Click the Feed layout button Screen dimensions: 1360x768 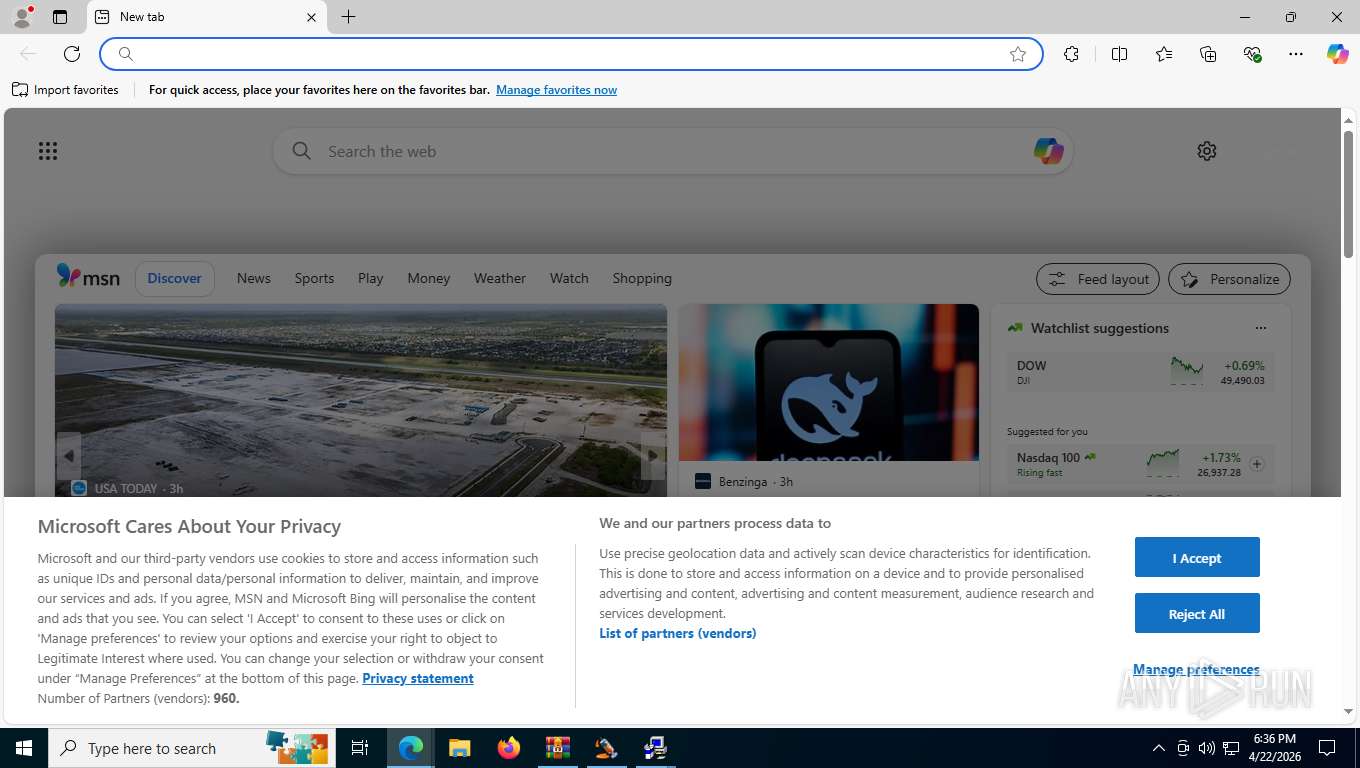(x=1098, y=279)
